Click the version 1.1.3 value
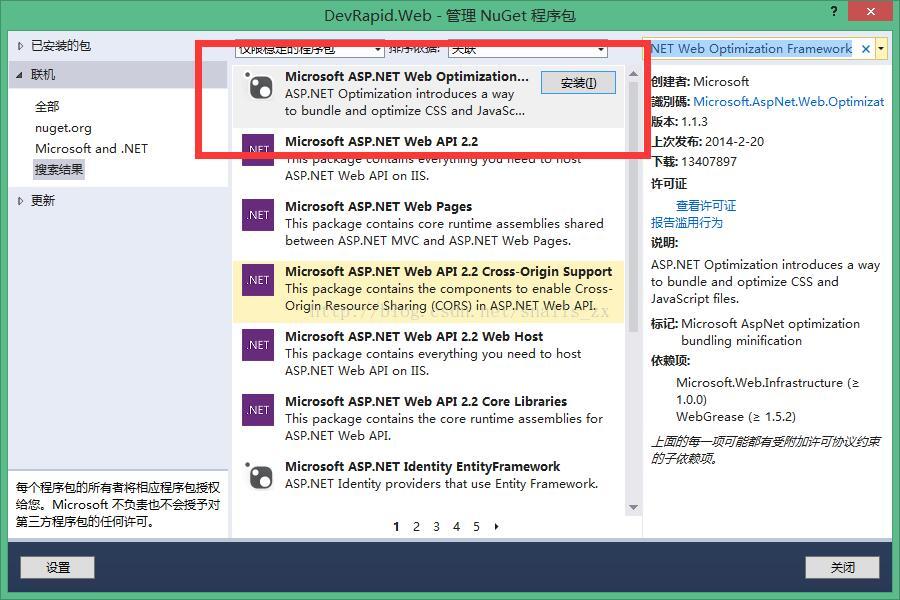This screenshot has width=900, height=600. click(x=695, y=122)
